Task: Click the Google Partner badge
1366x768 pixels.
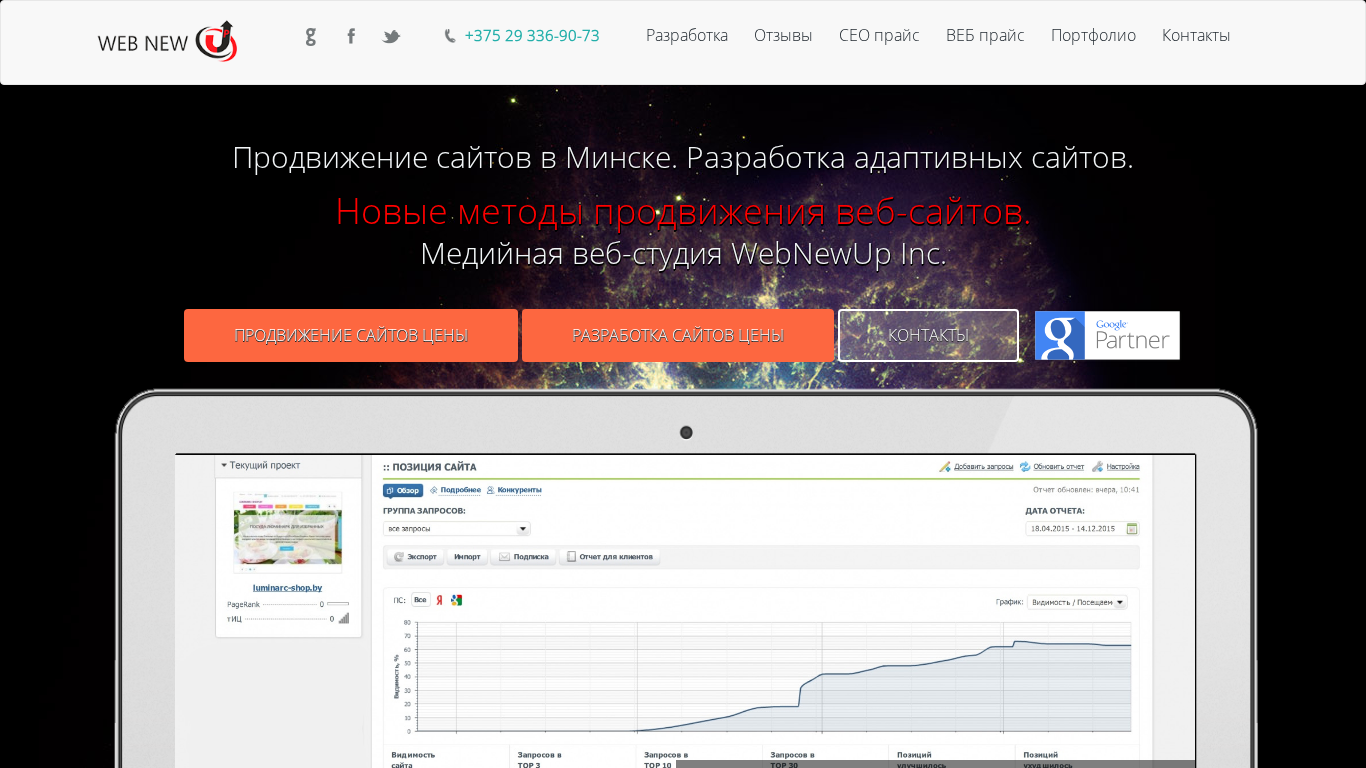Action: coord(1107,336)
